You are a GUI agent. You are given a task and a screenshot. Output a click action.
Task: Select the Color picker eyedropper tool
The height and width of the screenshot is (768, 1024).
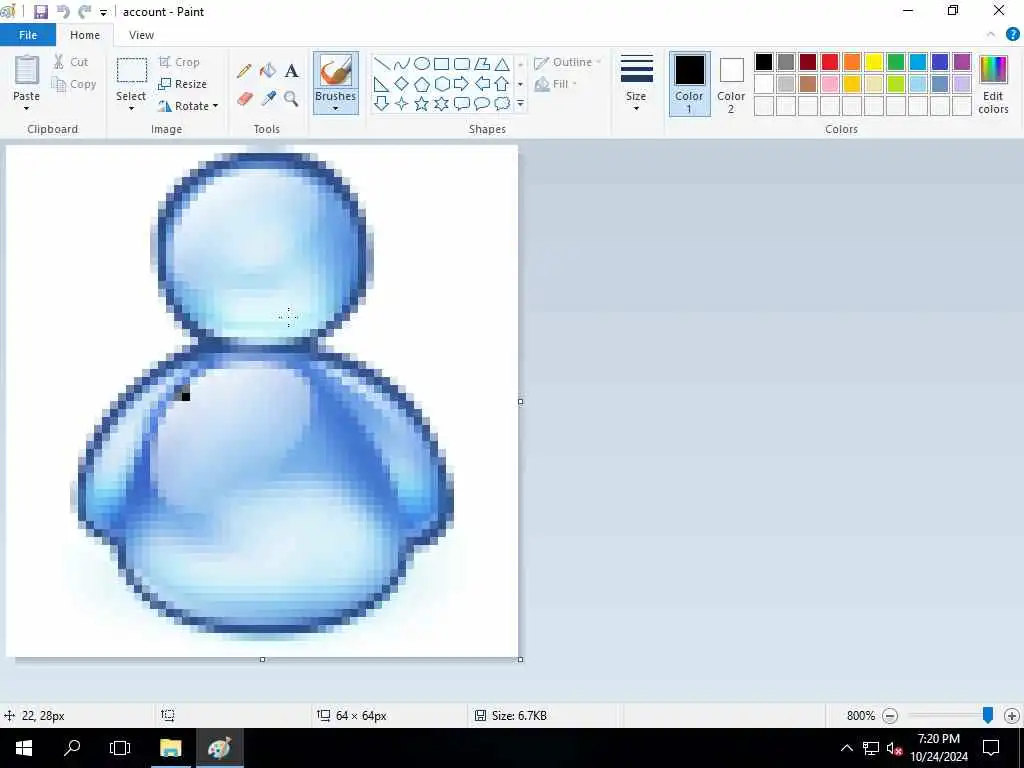click(x=268, y=99)
